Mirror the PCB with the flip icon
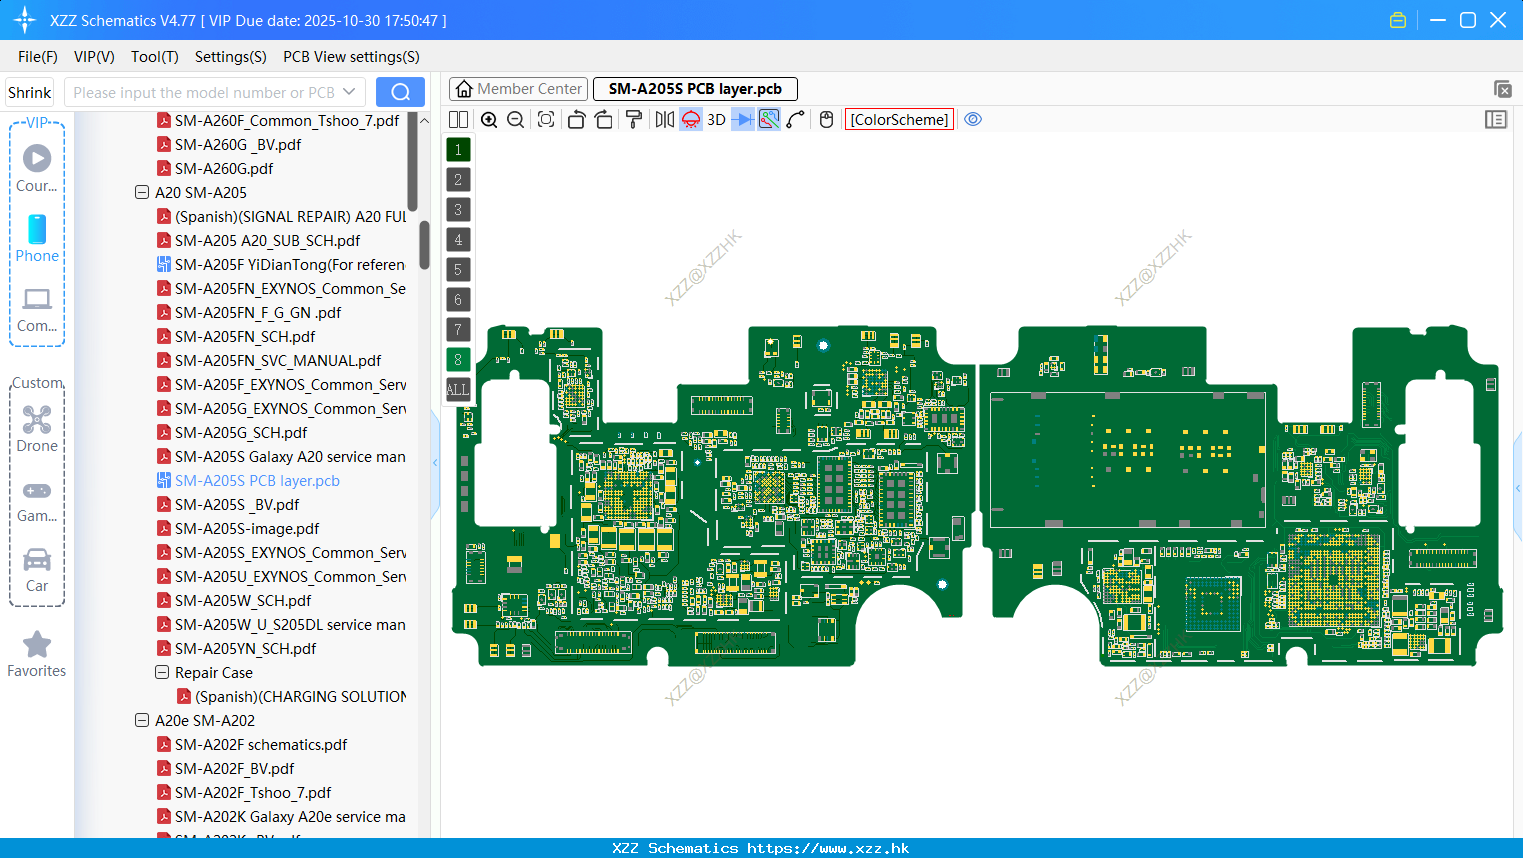 [665, 120]
